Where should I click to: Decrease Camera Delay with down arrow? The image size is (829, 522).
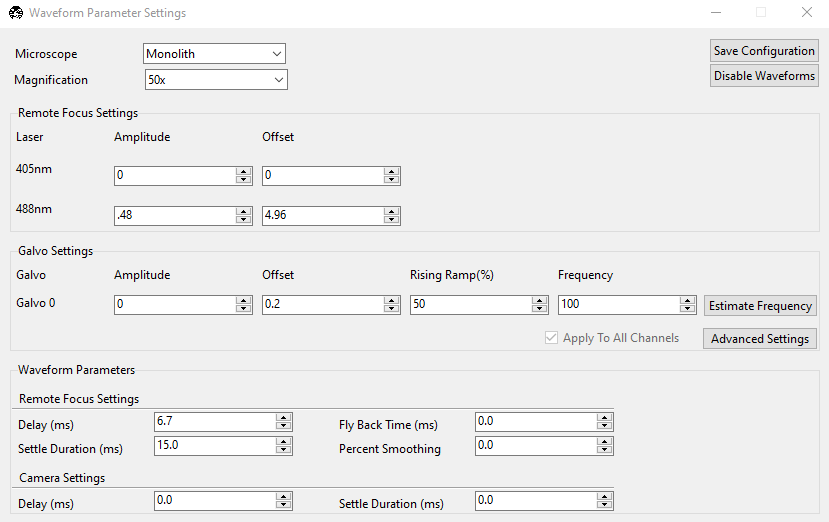[x=284, y=505]
